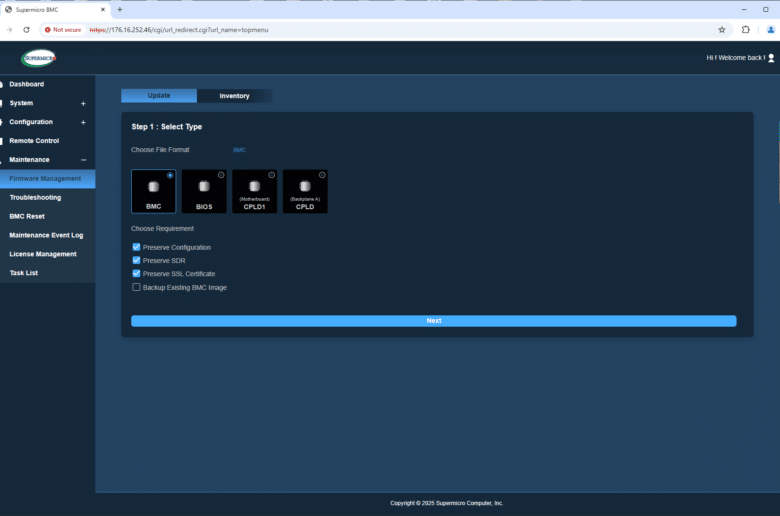Maximize the browser window
The image size is (780, 516).
point(766,9)
